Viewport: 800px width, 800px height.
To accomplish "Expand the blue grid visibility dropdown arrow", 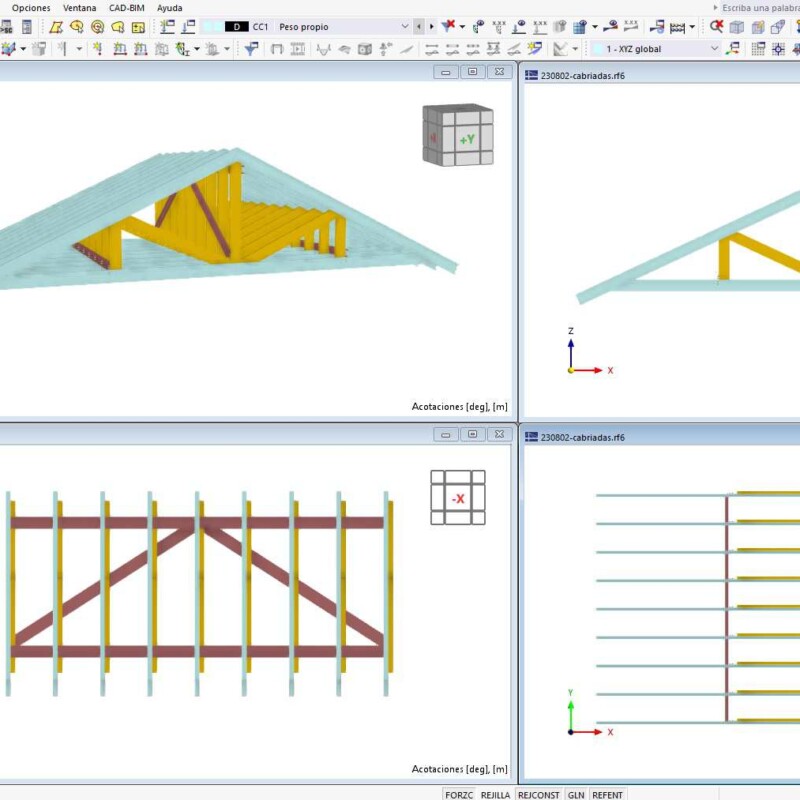I will 595,27.
